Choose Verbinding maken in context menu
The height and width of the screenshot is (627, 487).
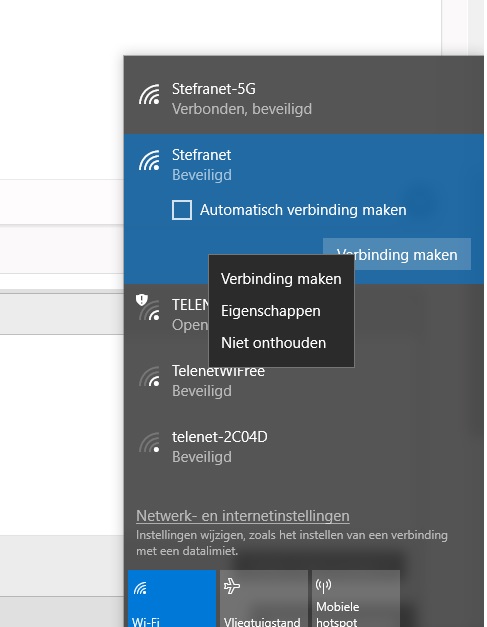click(x=281, y=279)
